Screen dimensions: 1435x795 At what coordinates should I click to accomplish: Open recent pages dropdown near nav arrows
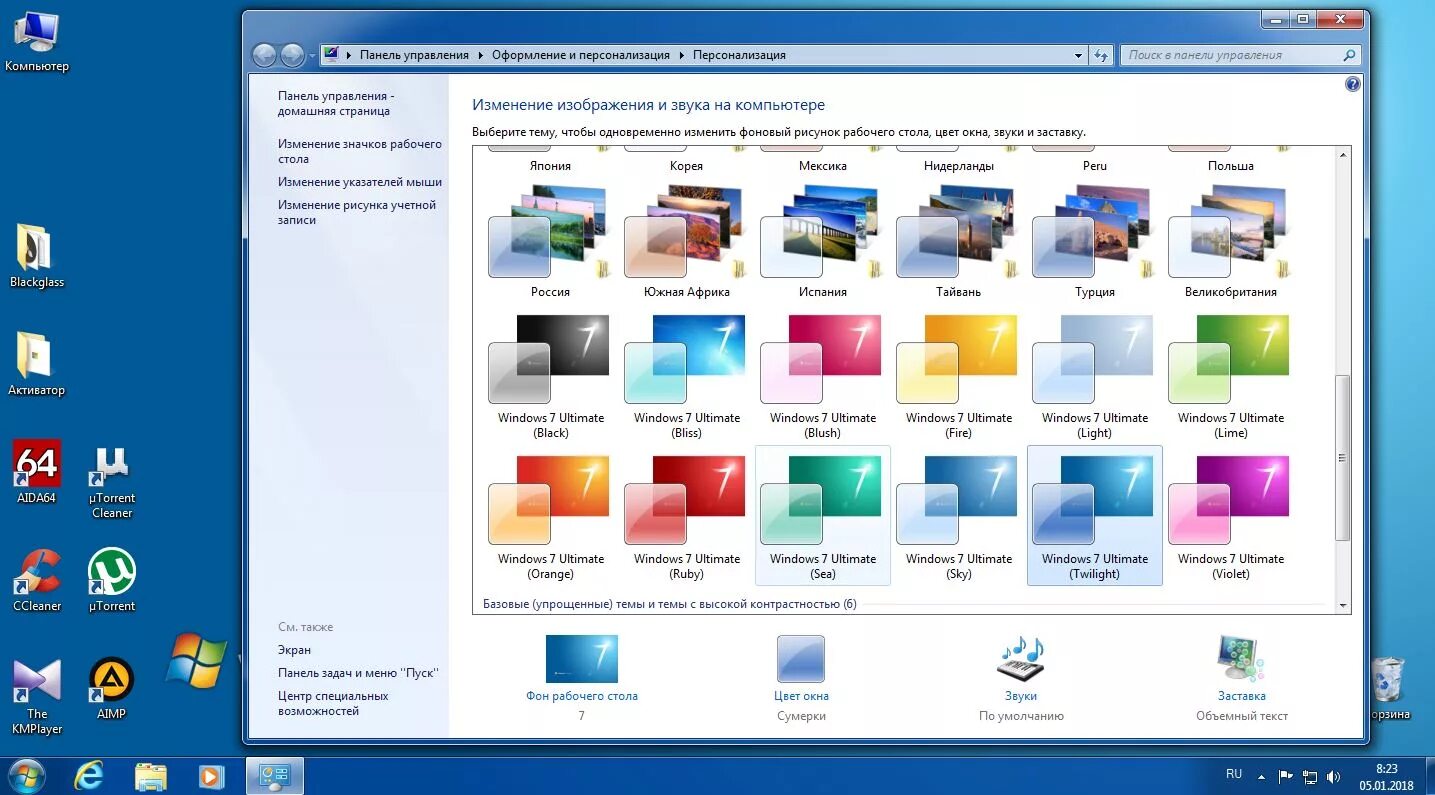[x=312, y=56]
